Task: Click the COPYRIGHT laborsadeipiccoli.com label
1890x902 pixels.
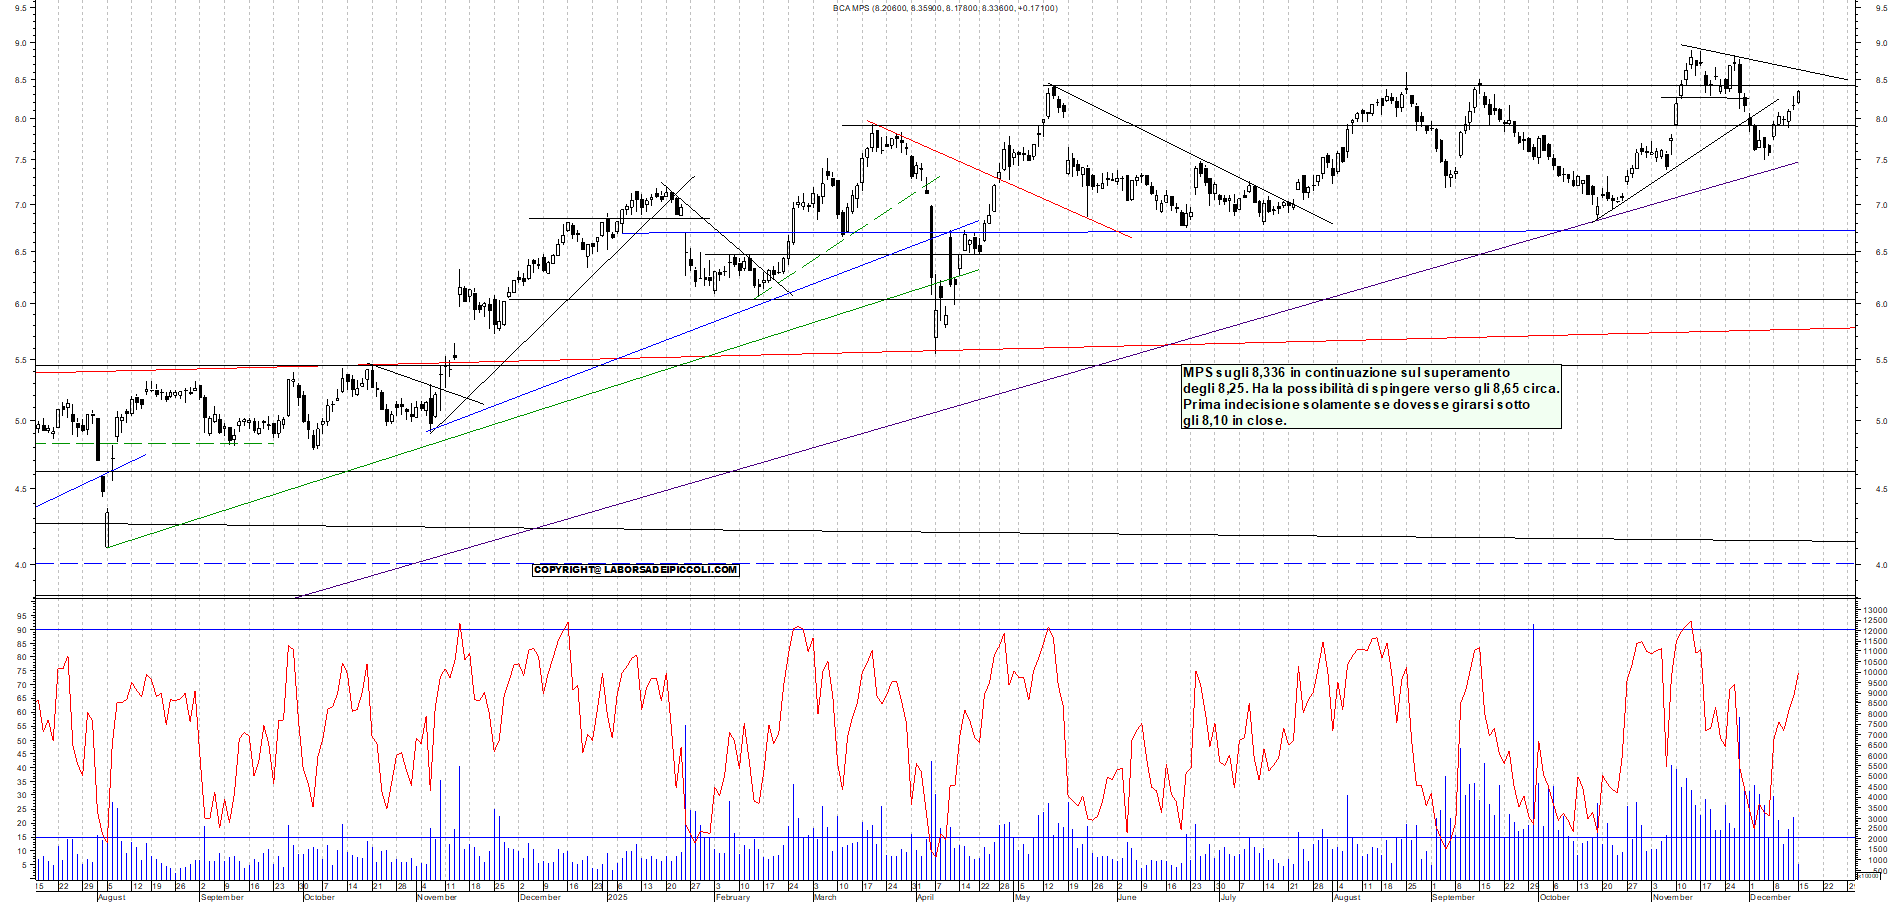Action: click(635, 570)
